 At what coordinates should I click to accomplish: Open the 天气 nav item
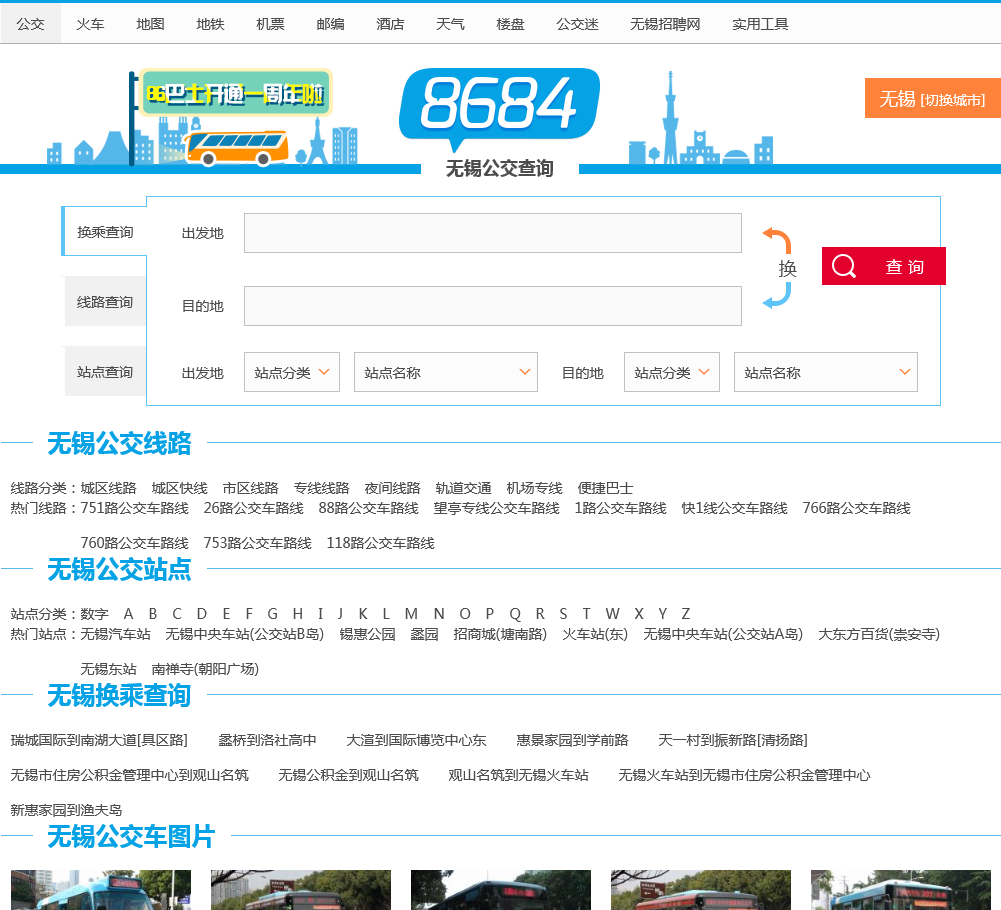450,24
